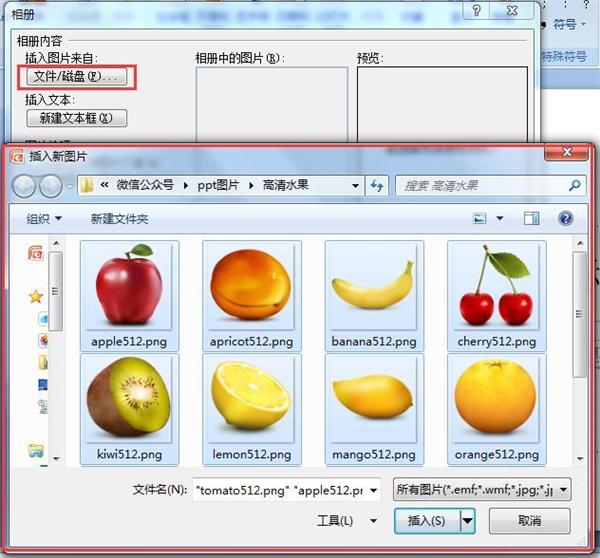Open the file type filter dropdown

coord(563,489)
